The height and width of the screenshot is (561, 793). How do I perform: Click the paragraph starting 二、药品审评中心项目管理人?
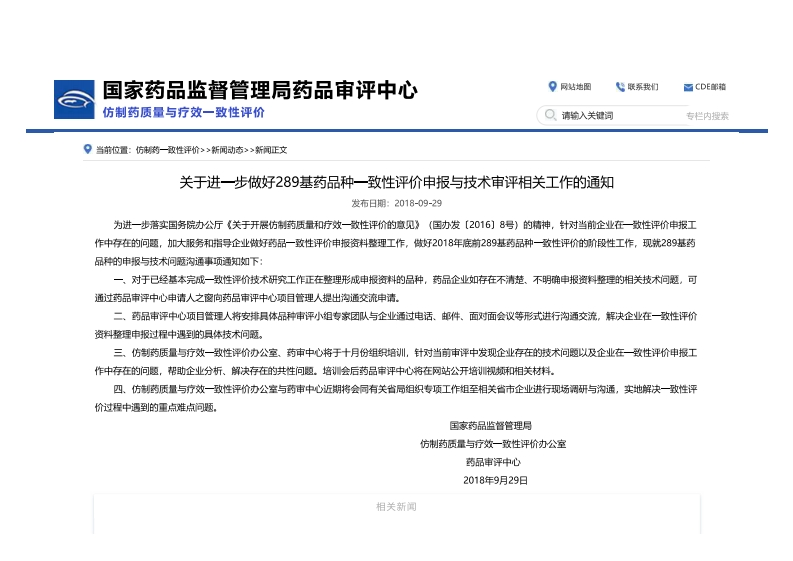[x=396, y=325]
